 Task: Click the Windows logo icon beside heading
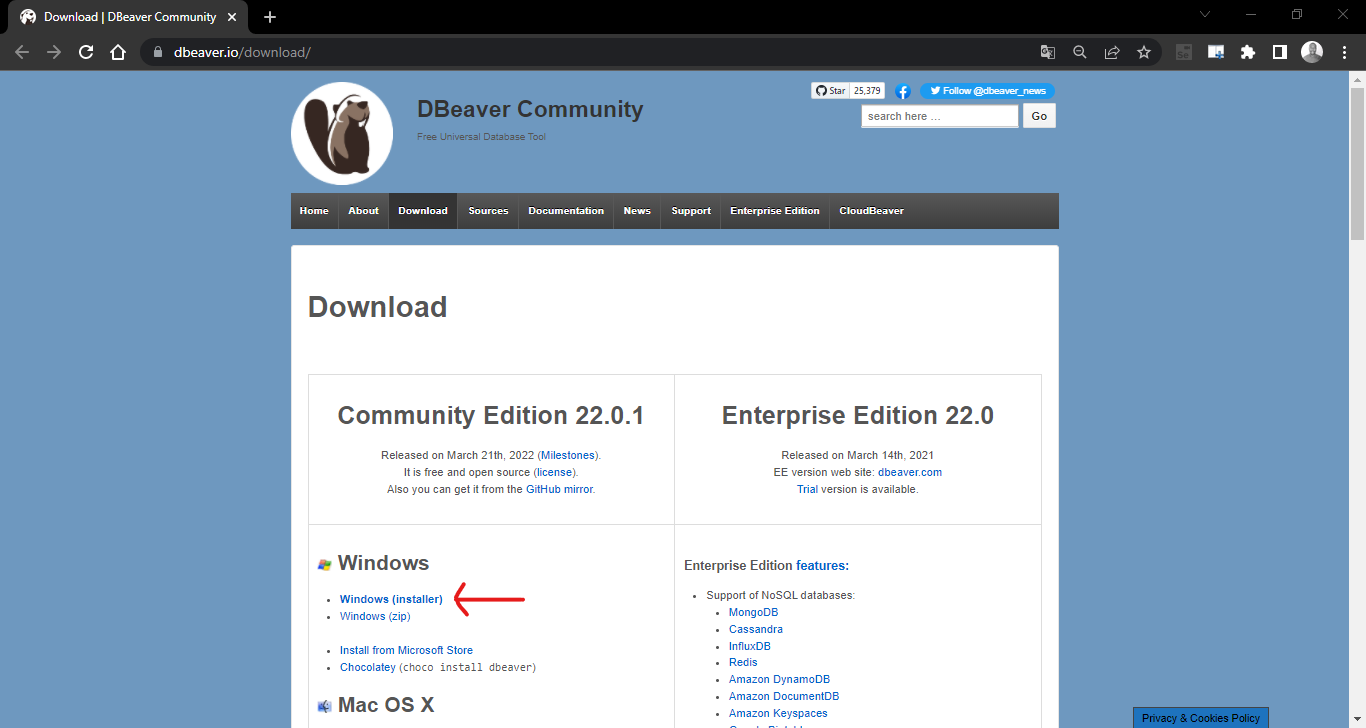324,564
